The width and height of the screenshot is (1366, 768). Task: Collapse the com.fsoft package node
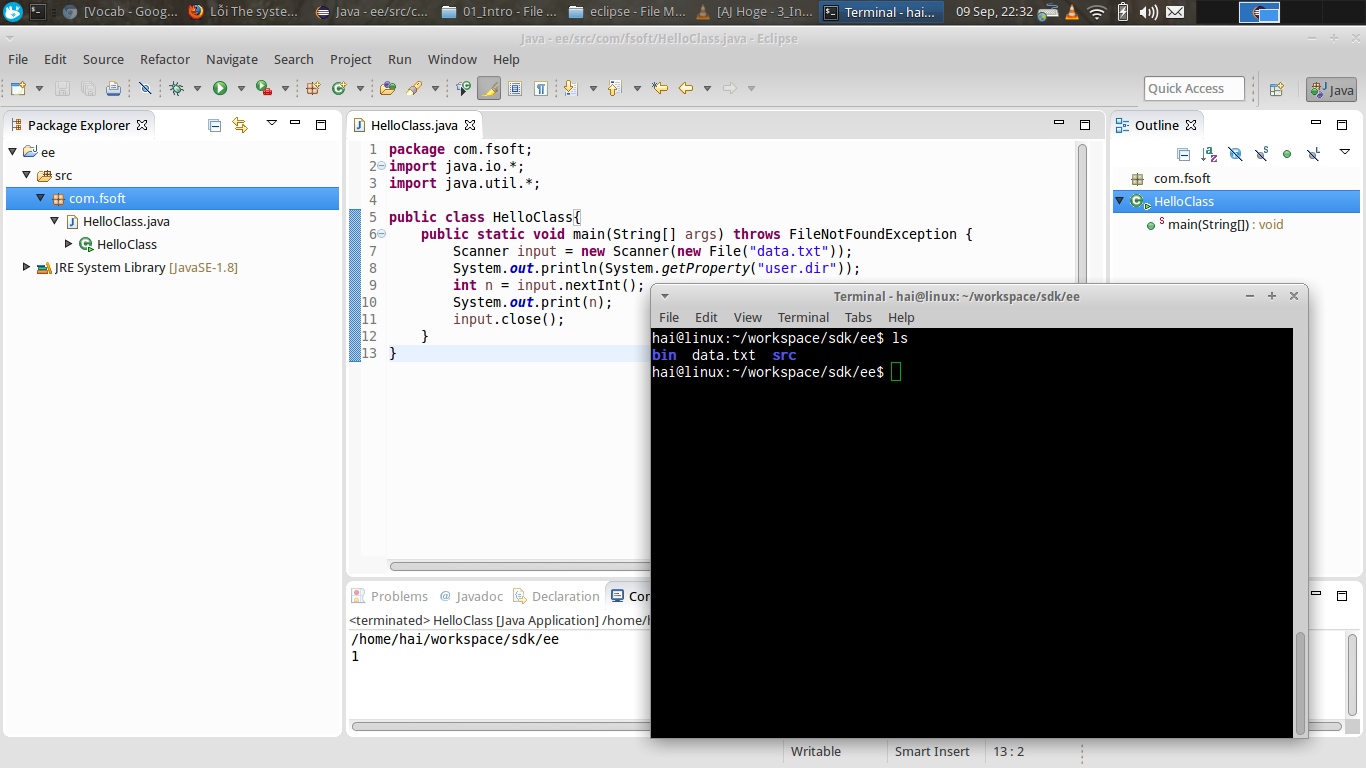pos(41,198)
